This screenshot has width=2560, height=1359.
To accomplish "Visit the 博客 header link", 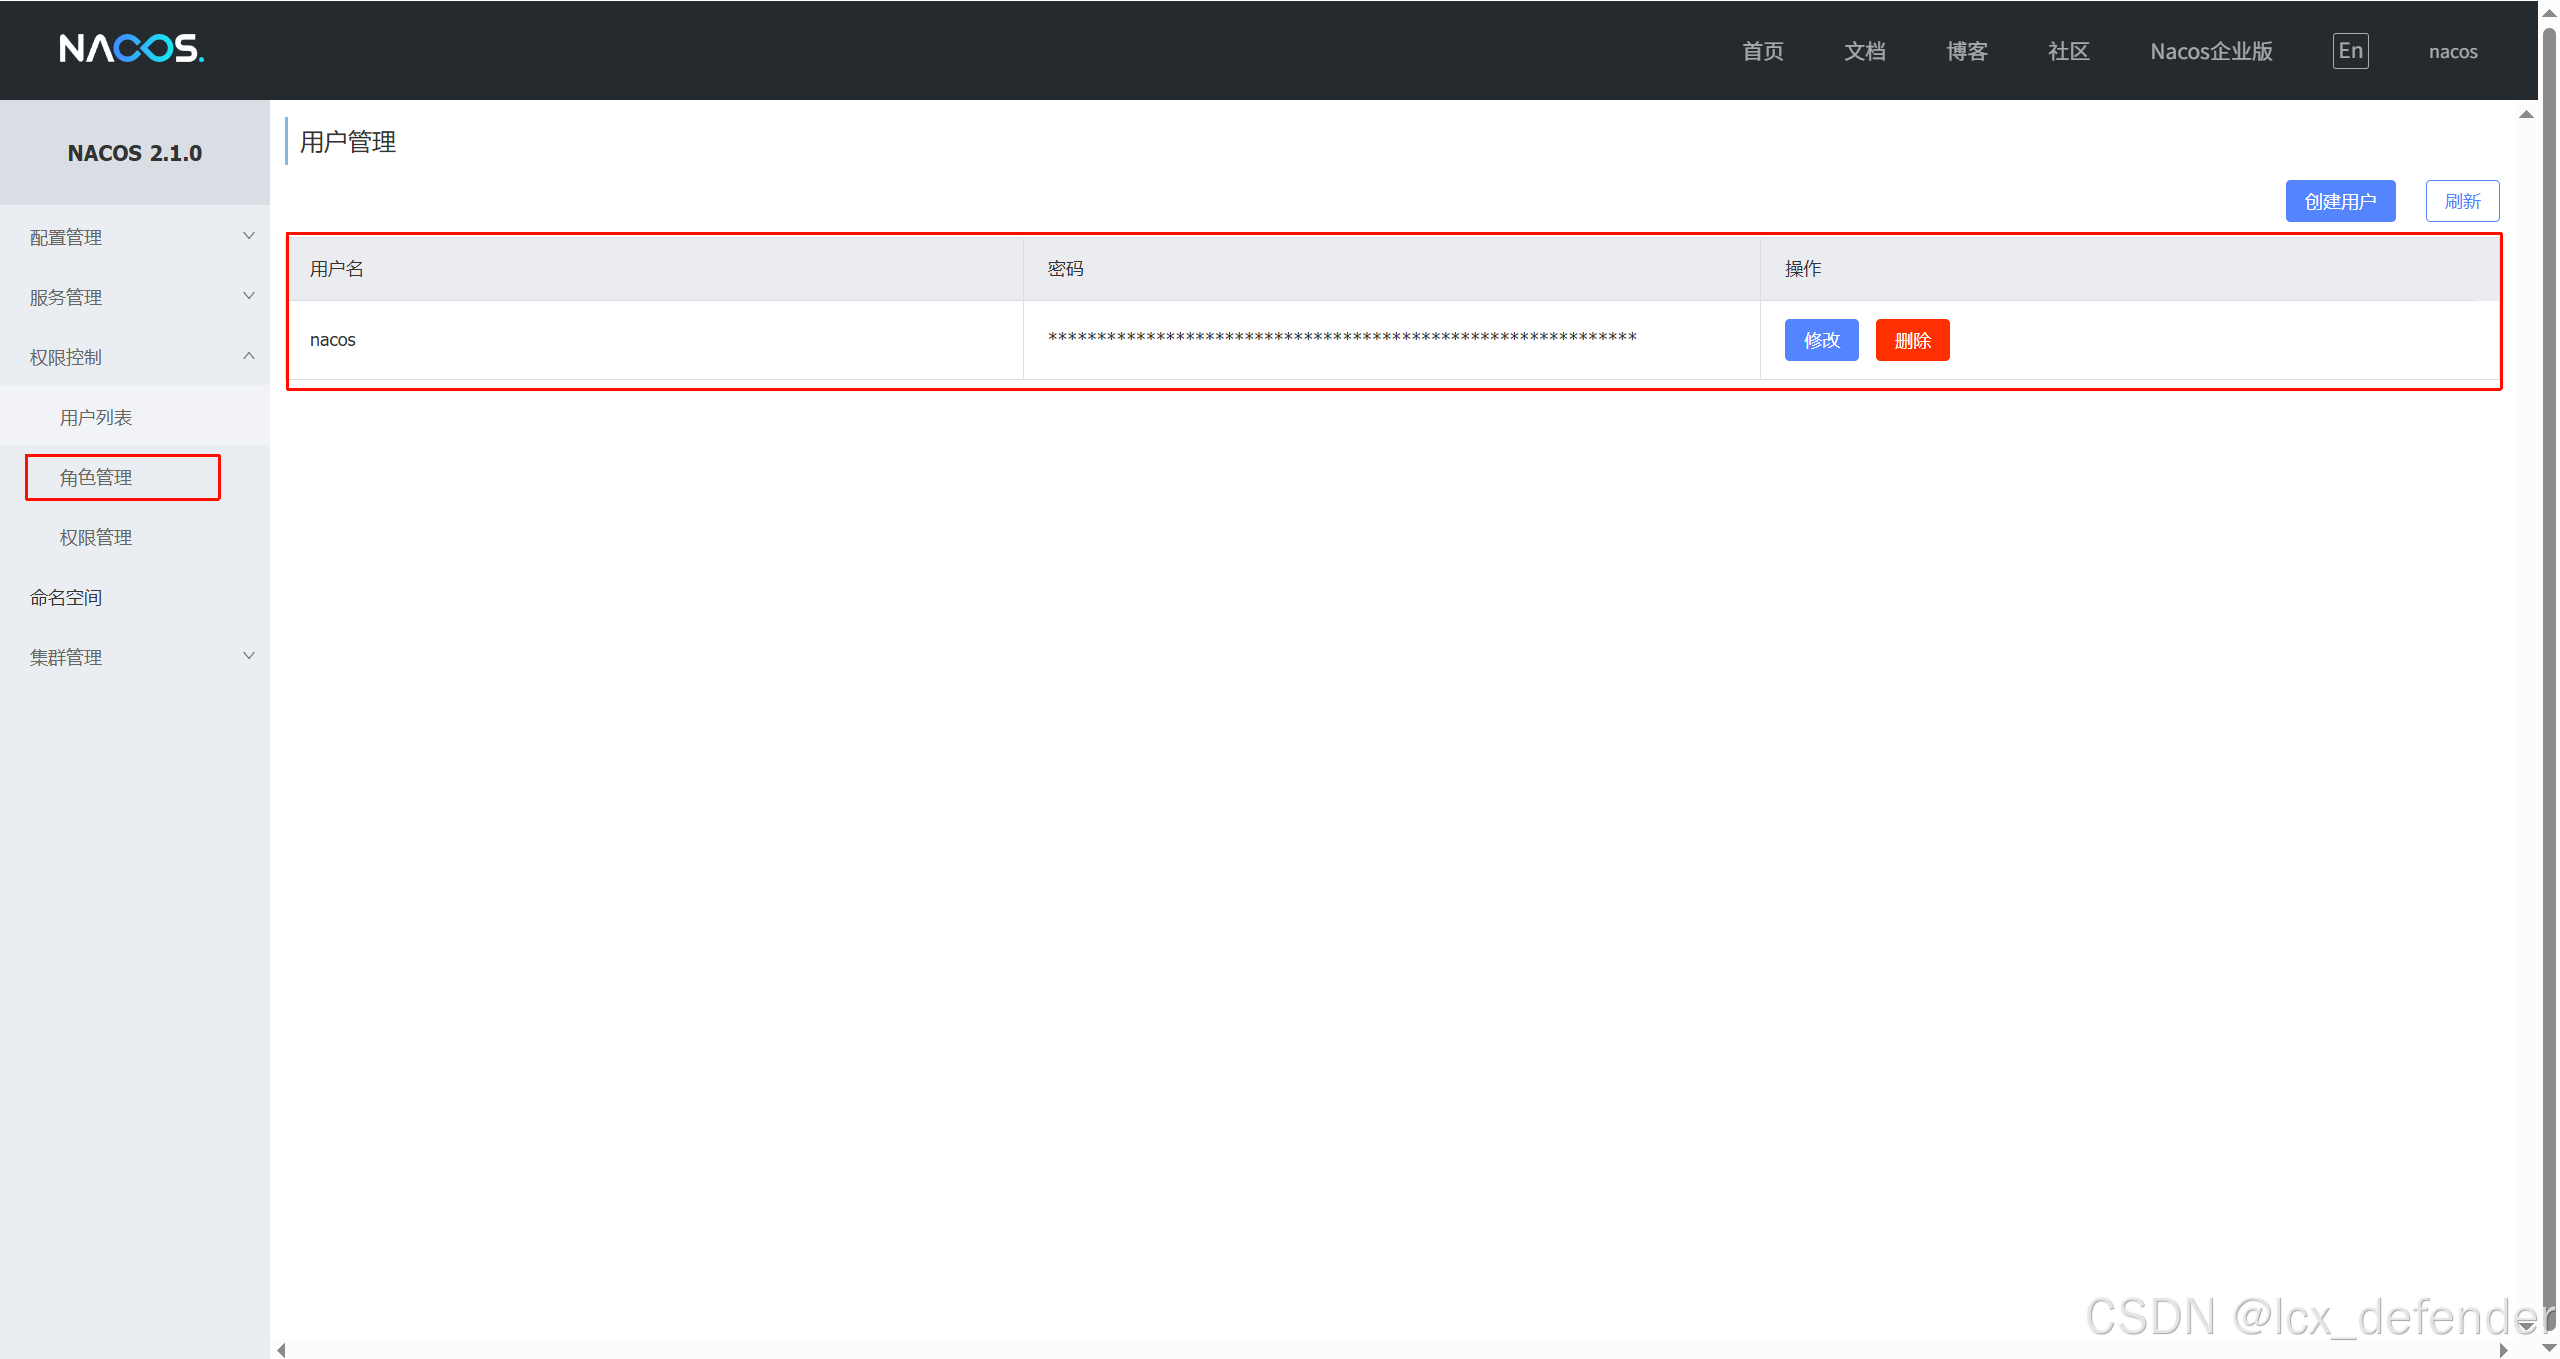I will point(1966,51).
